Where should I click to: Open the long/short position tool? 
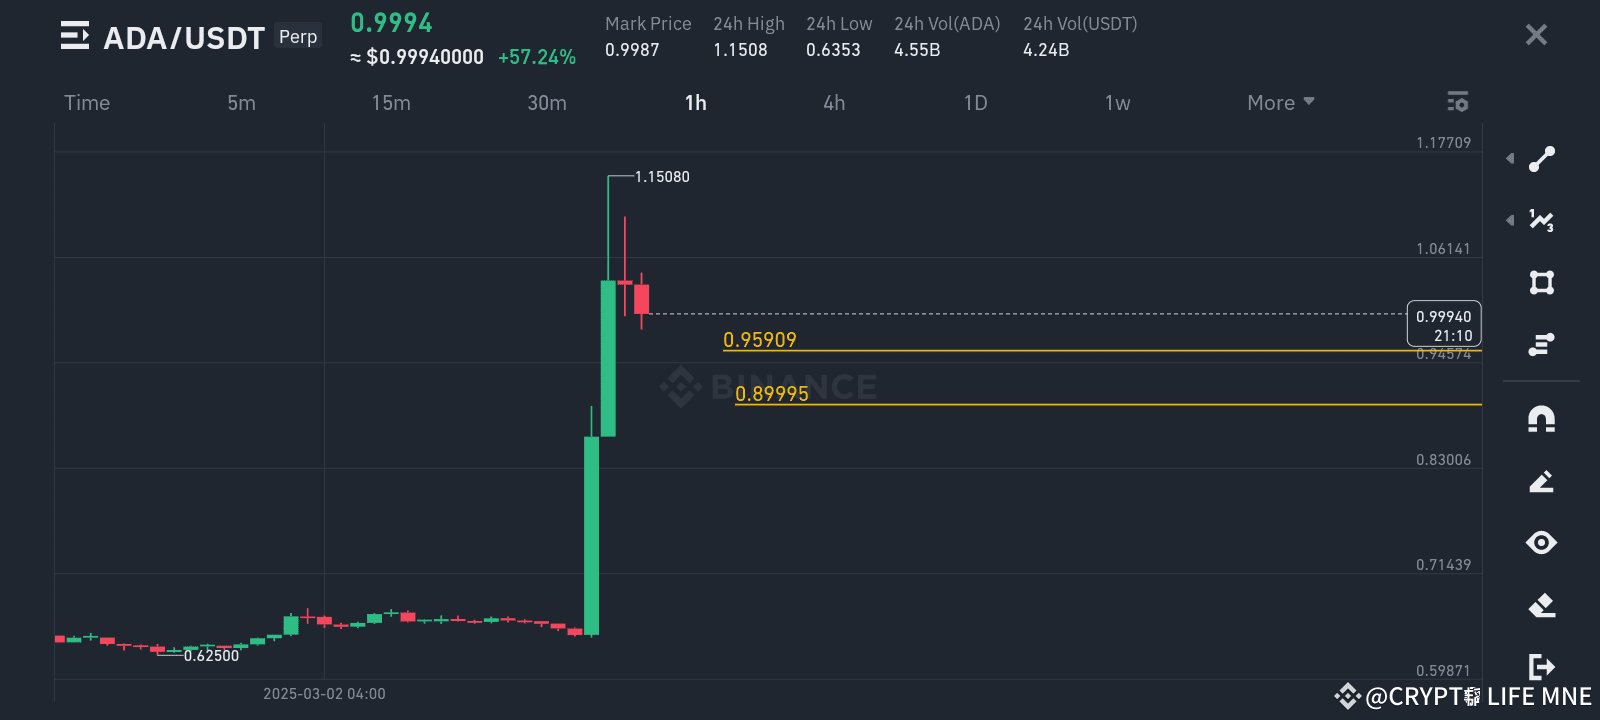(1541, 343)
